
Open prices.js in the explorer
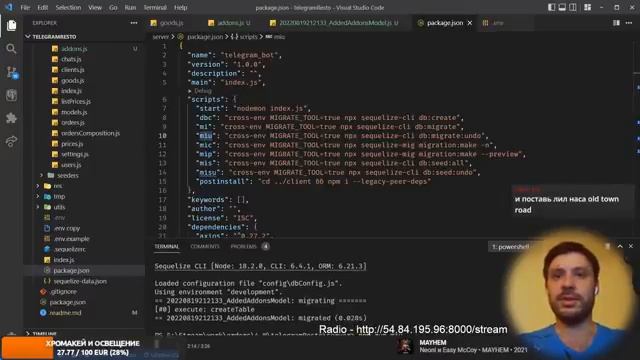[72, 144]
